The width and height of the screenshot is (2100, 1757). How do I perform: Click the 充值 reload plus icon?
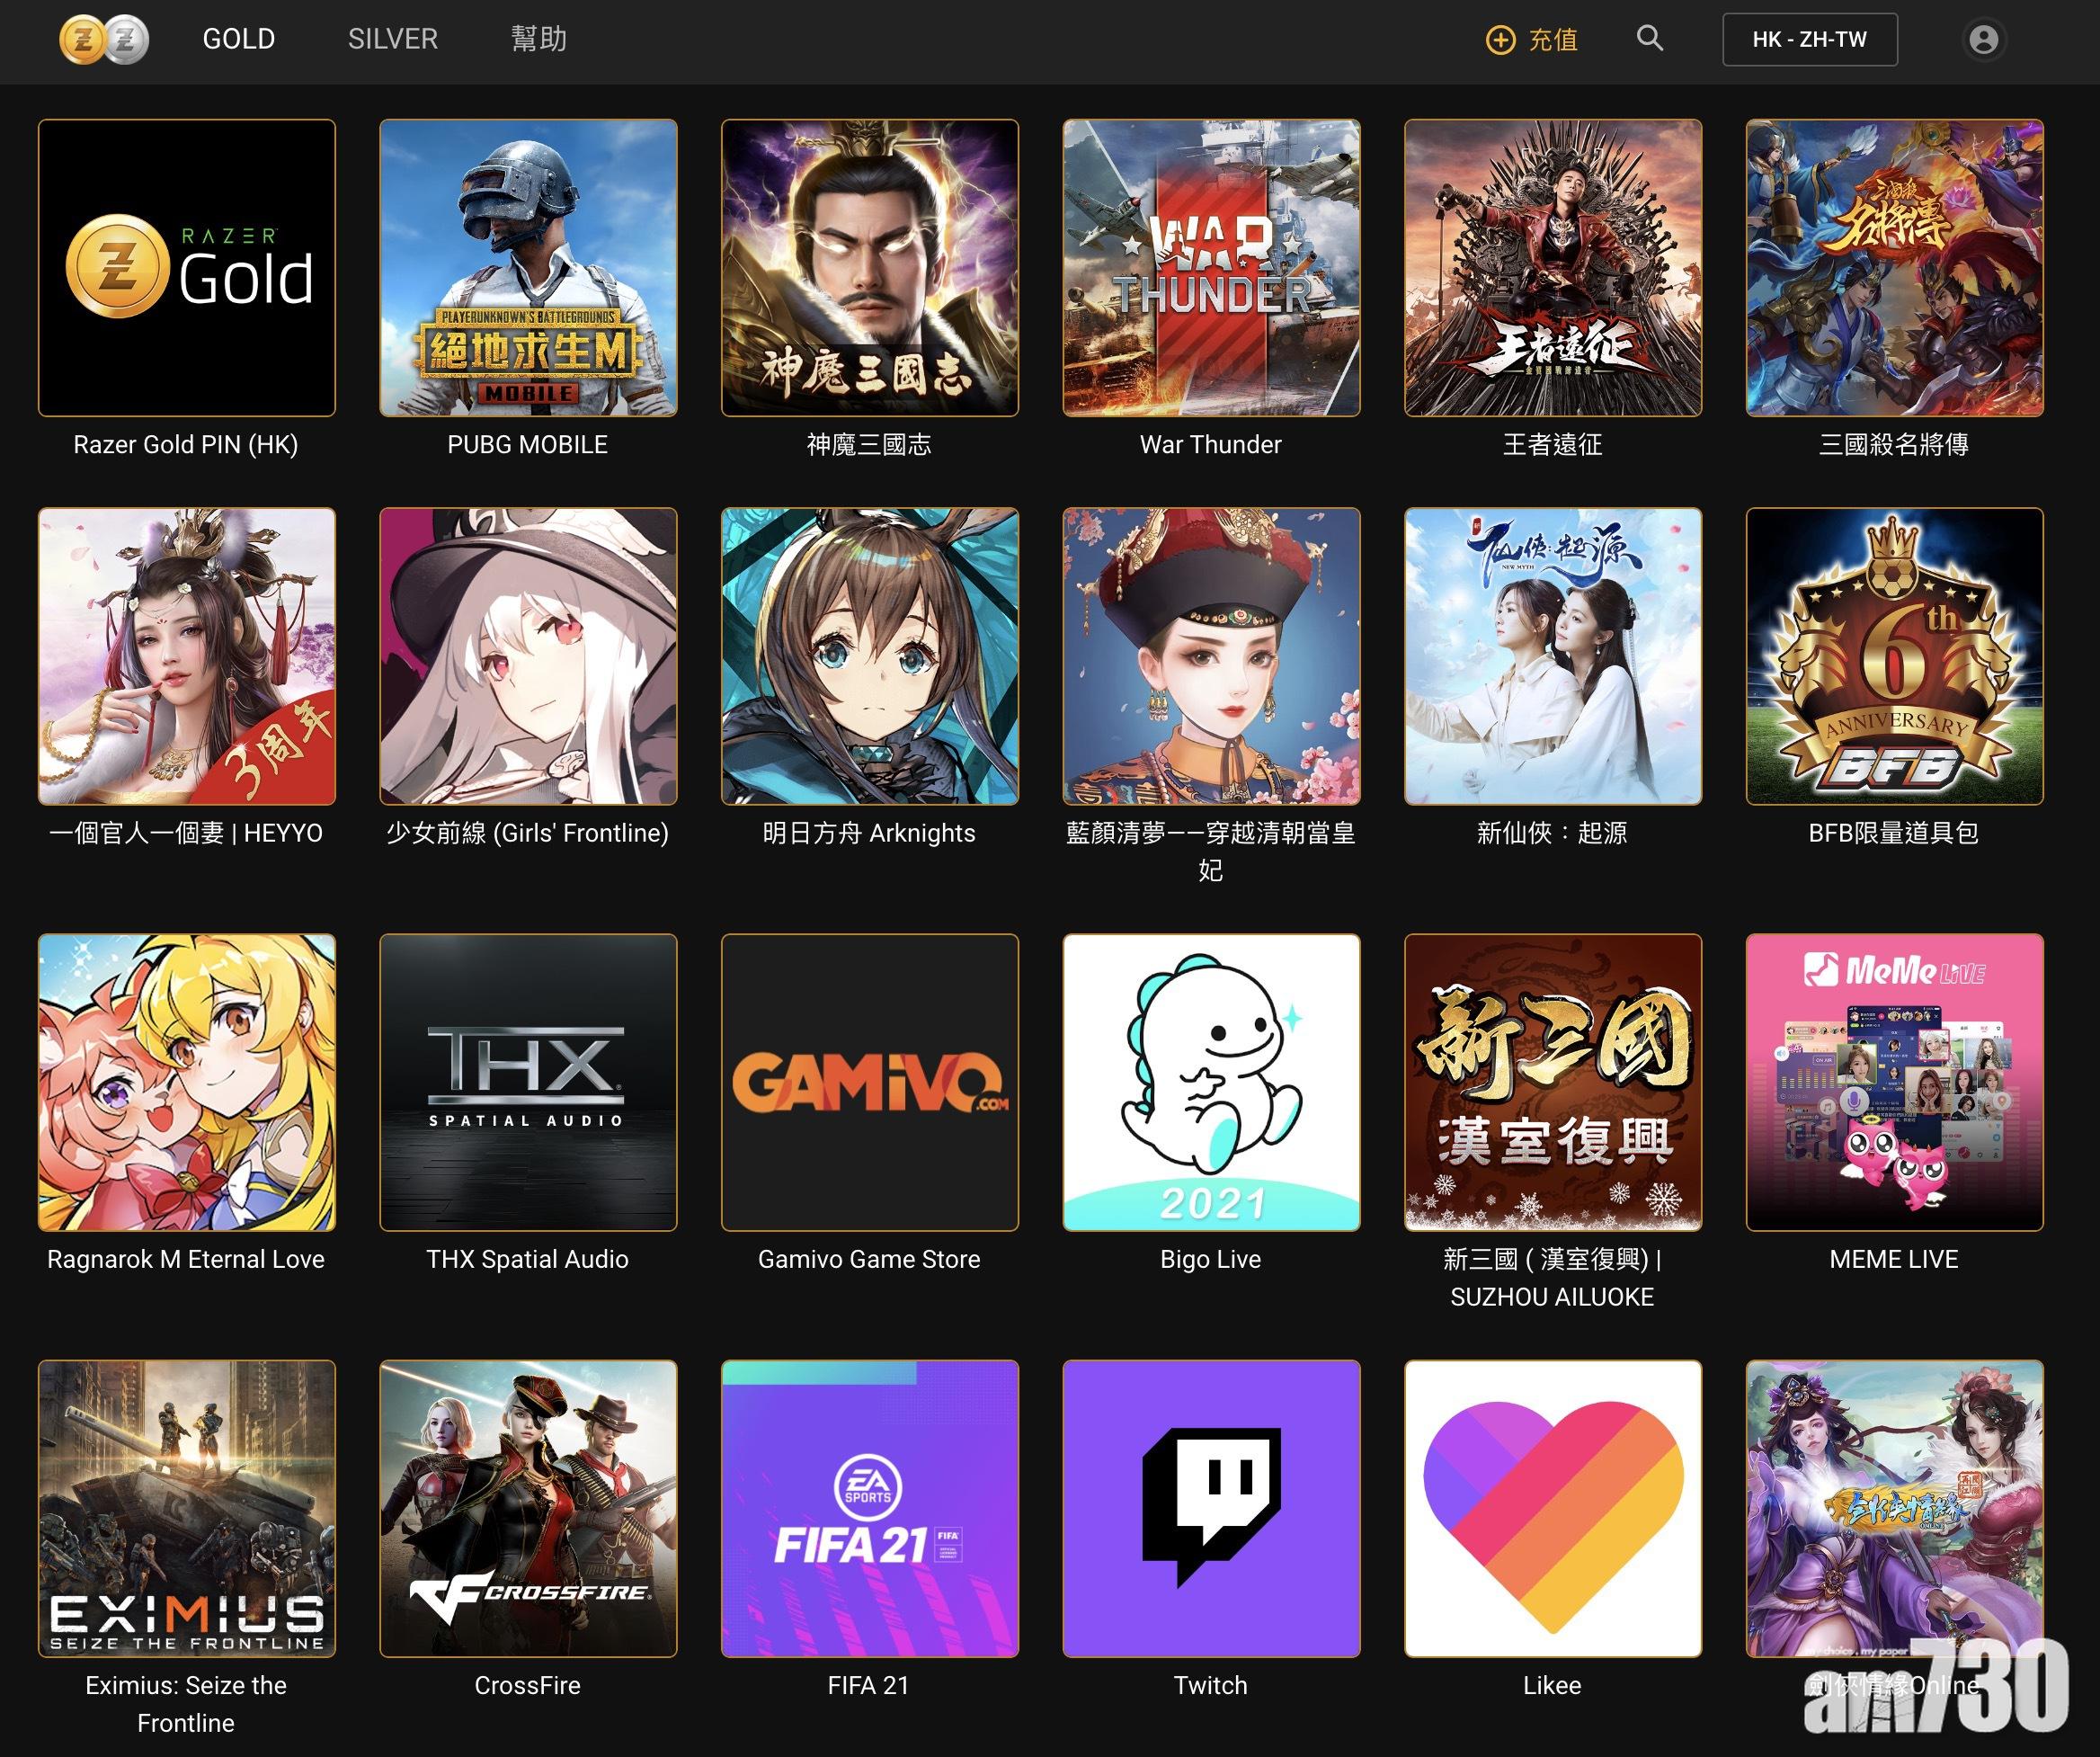tap(1500, 40)
